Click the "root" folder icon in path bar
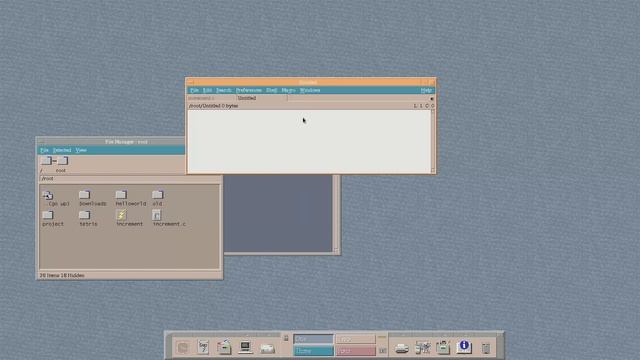 point(62,161)
